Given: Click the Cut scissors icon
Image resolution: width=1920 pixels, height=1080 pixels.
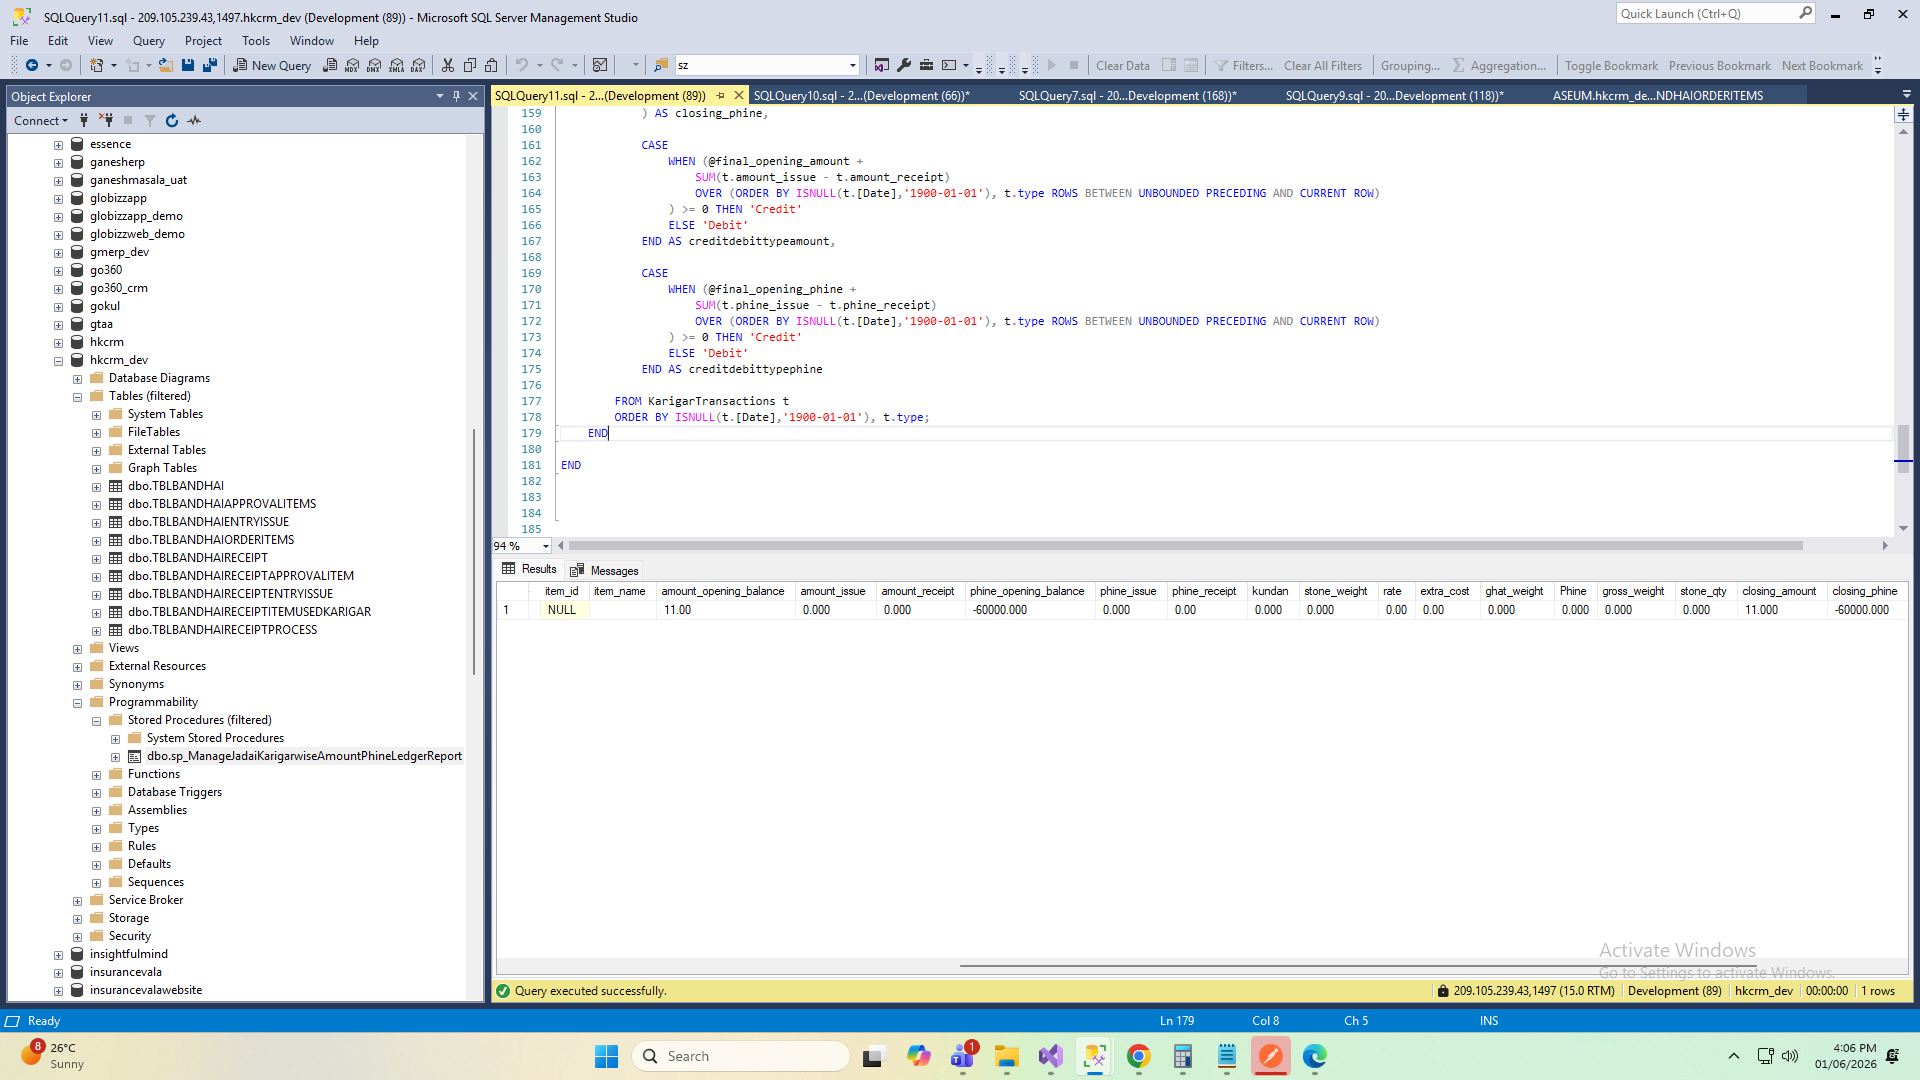Looking at the screenshot, I should pyautogui.click(x=448, y=66).
